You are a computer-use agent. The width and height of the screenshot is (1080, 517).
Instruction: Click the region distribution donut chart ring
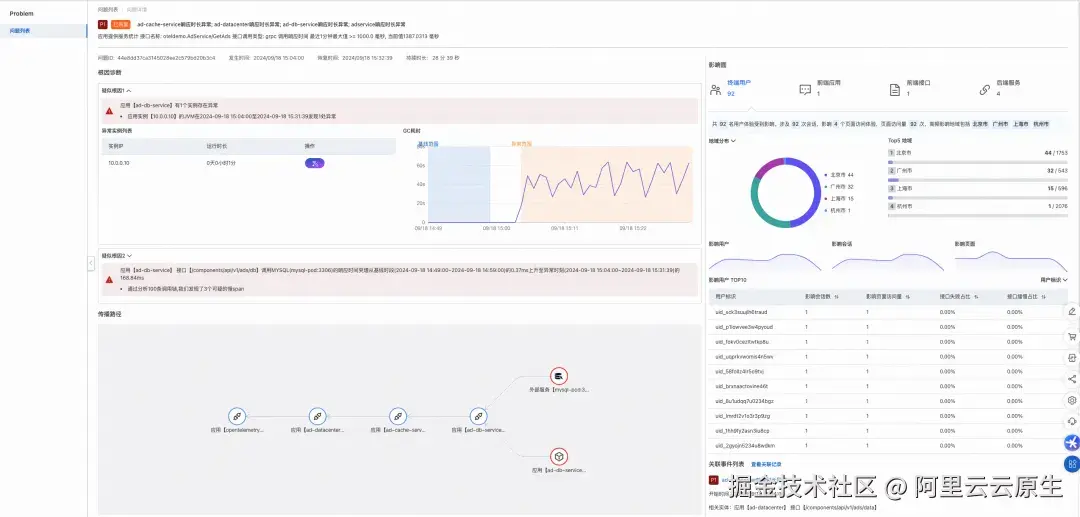coord(785,193)
